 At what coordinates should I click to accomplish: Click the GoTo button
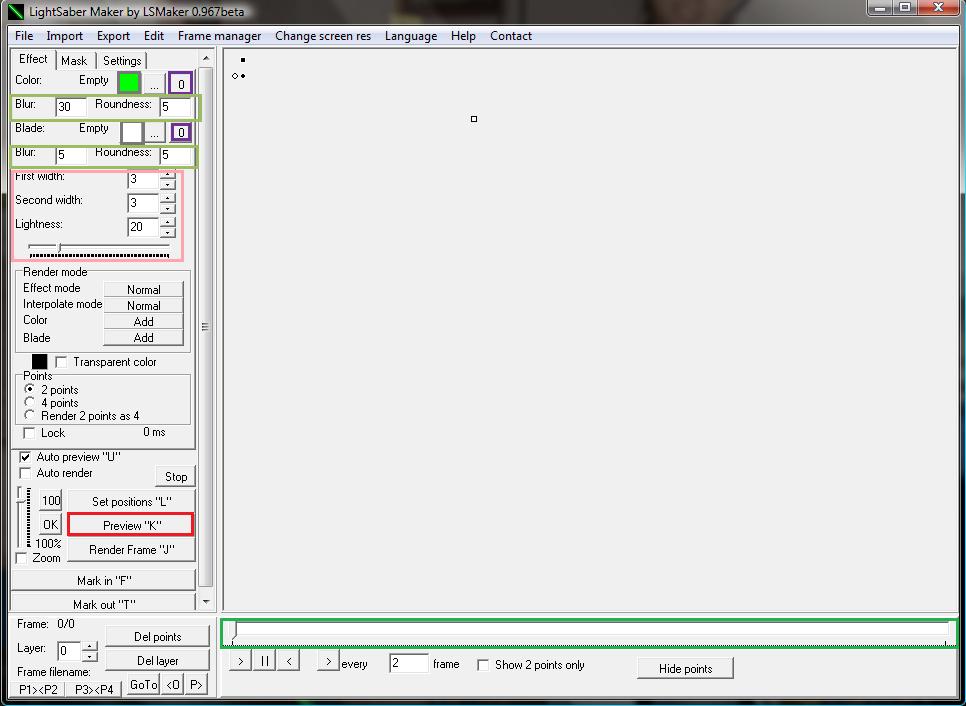point(144,684)
